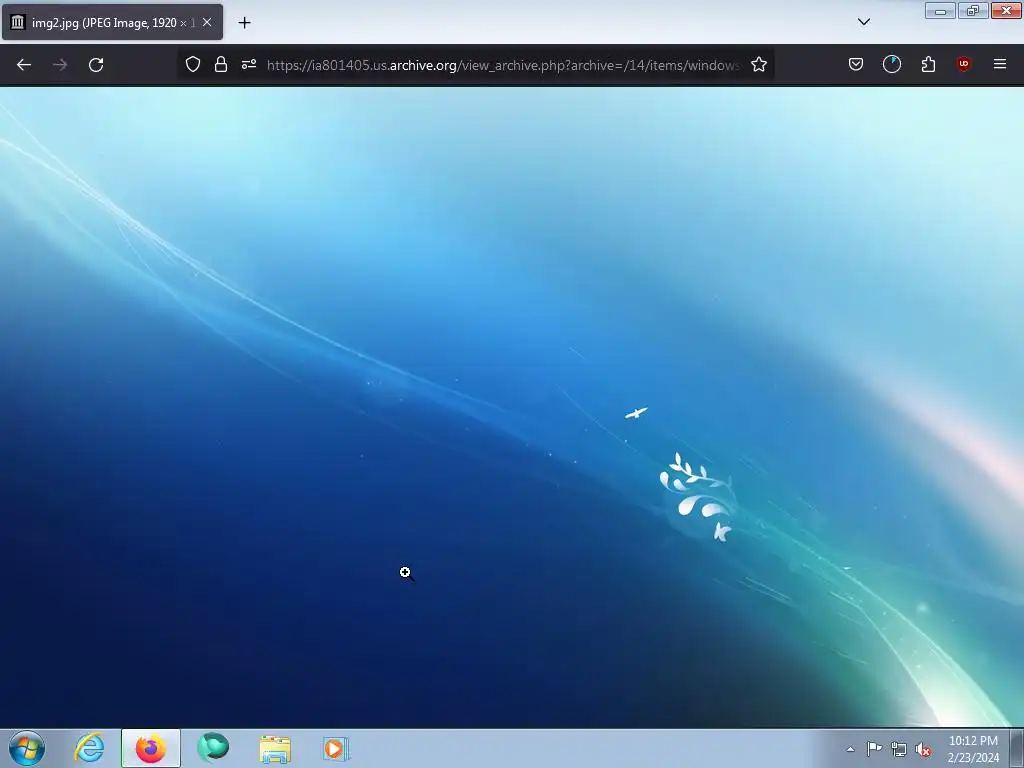
Task: Restore down the Firefox window
Action: tap(973, 11)
